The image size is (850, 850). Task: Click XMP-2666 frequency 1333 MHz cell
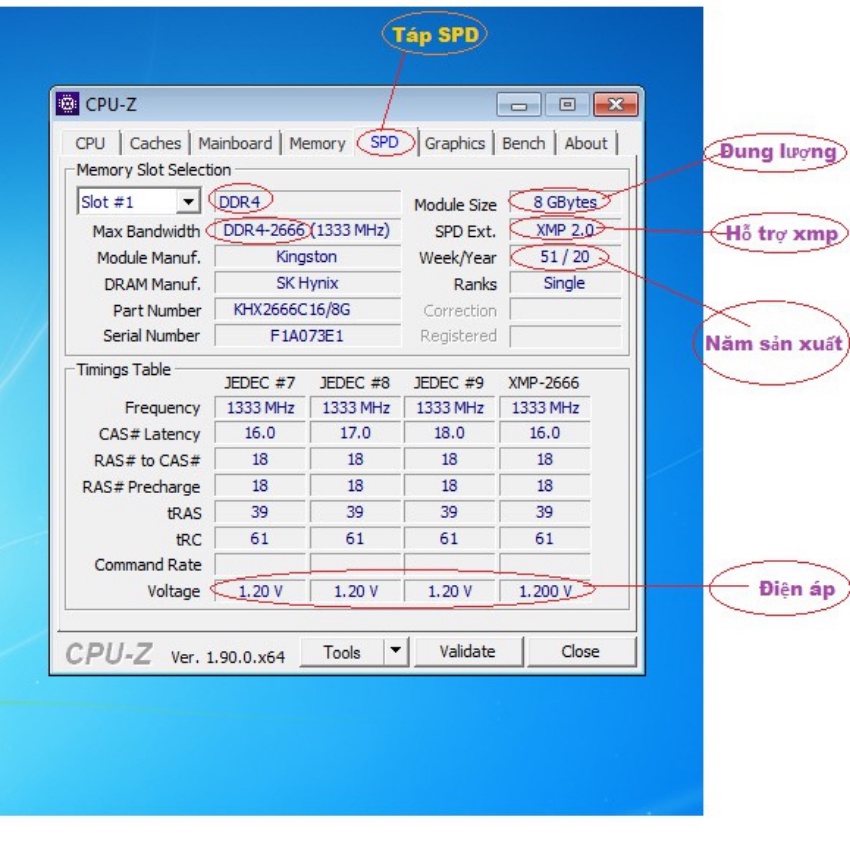545,408
